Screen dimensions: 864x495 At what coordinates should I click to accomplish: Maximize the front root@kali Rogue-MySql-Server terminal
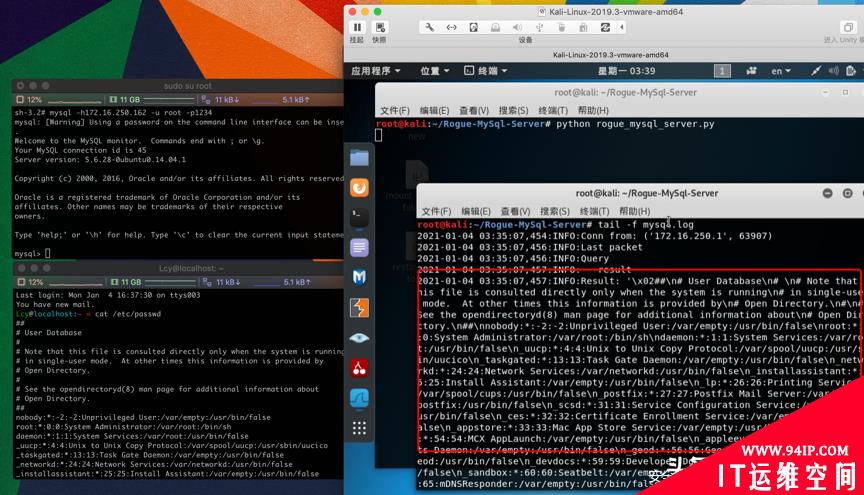pyautogui.click(x=847, y=193)
